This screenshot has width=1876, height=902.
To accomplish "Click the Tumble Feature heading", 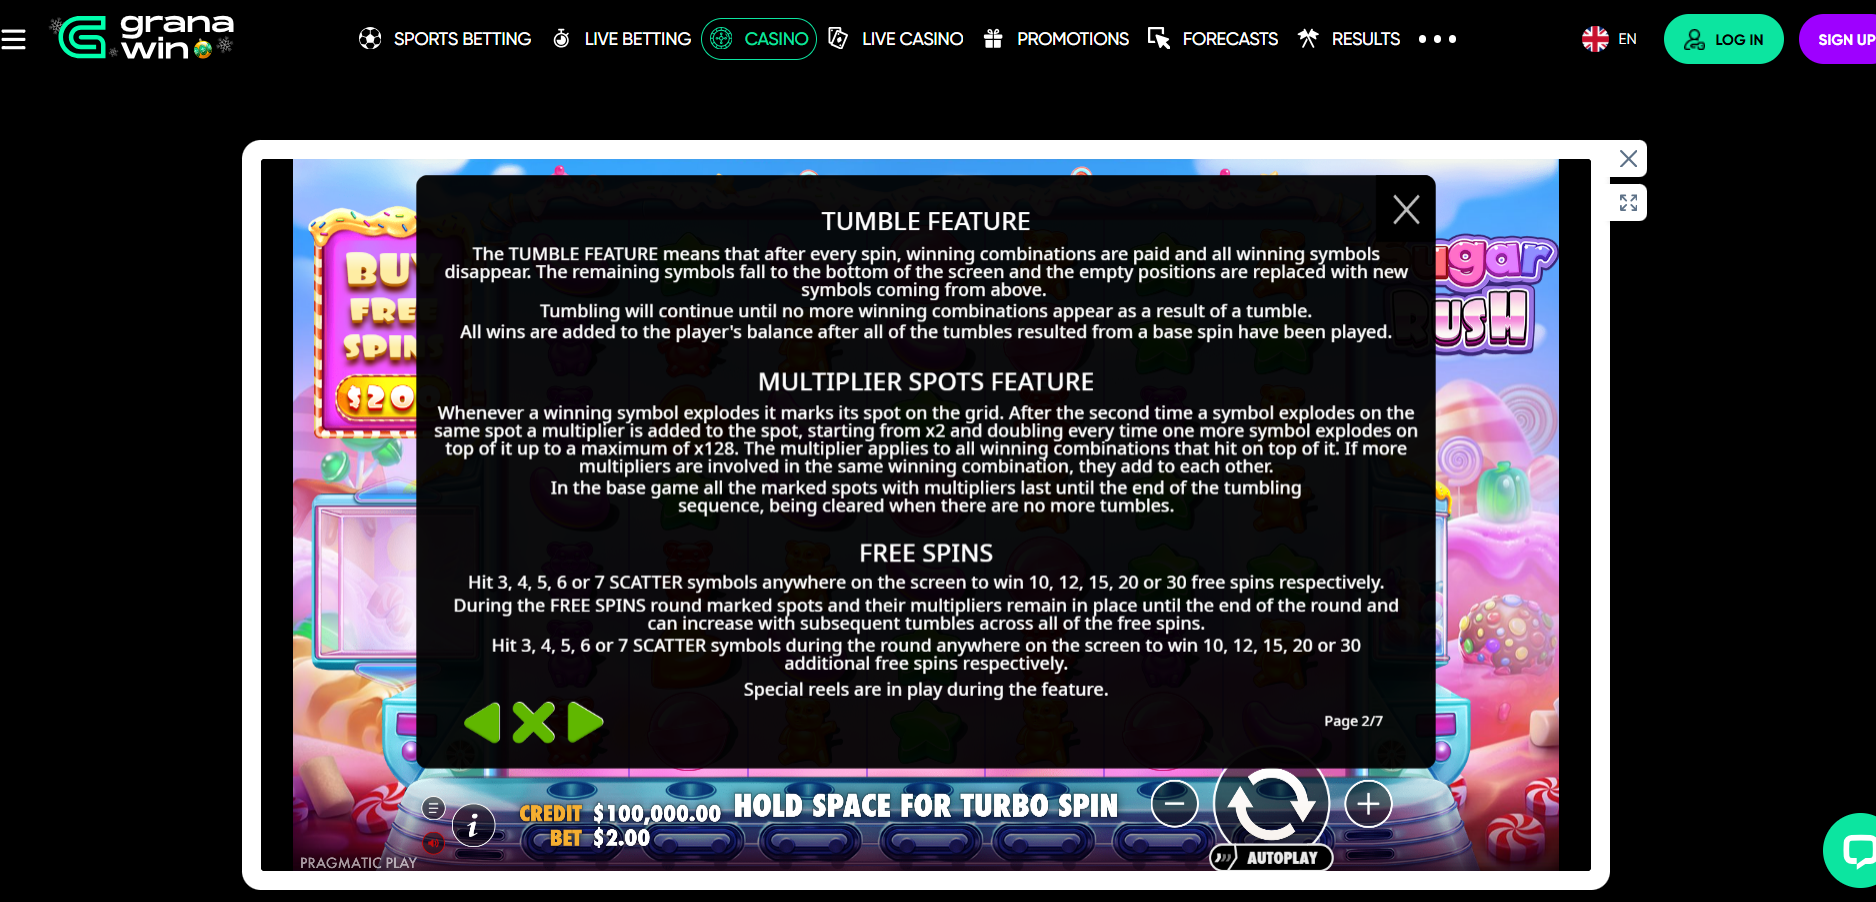I will 926,221.
